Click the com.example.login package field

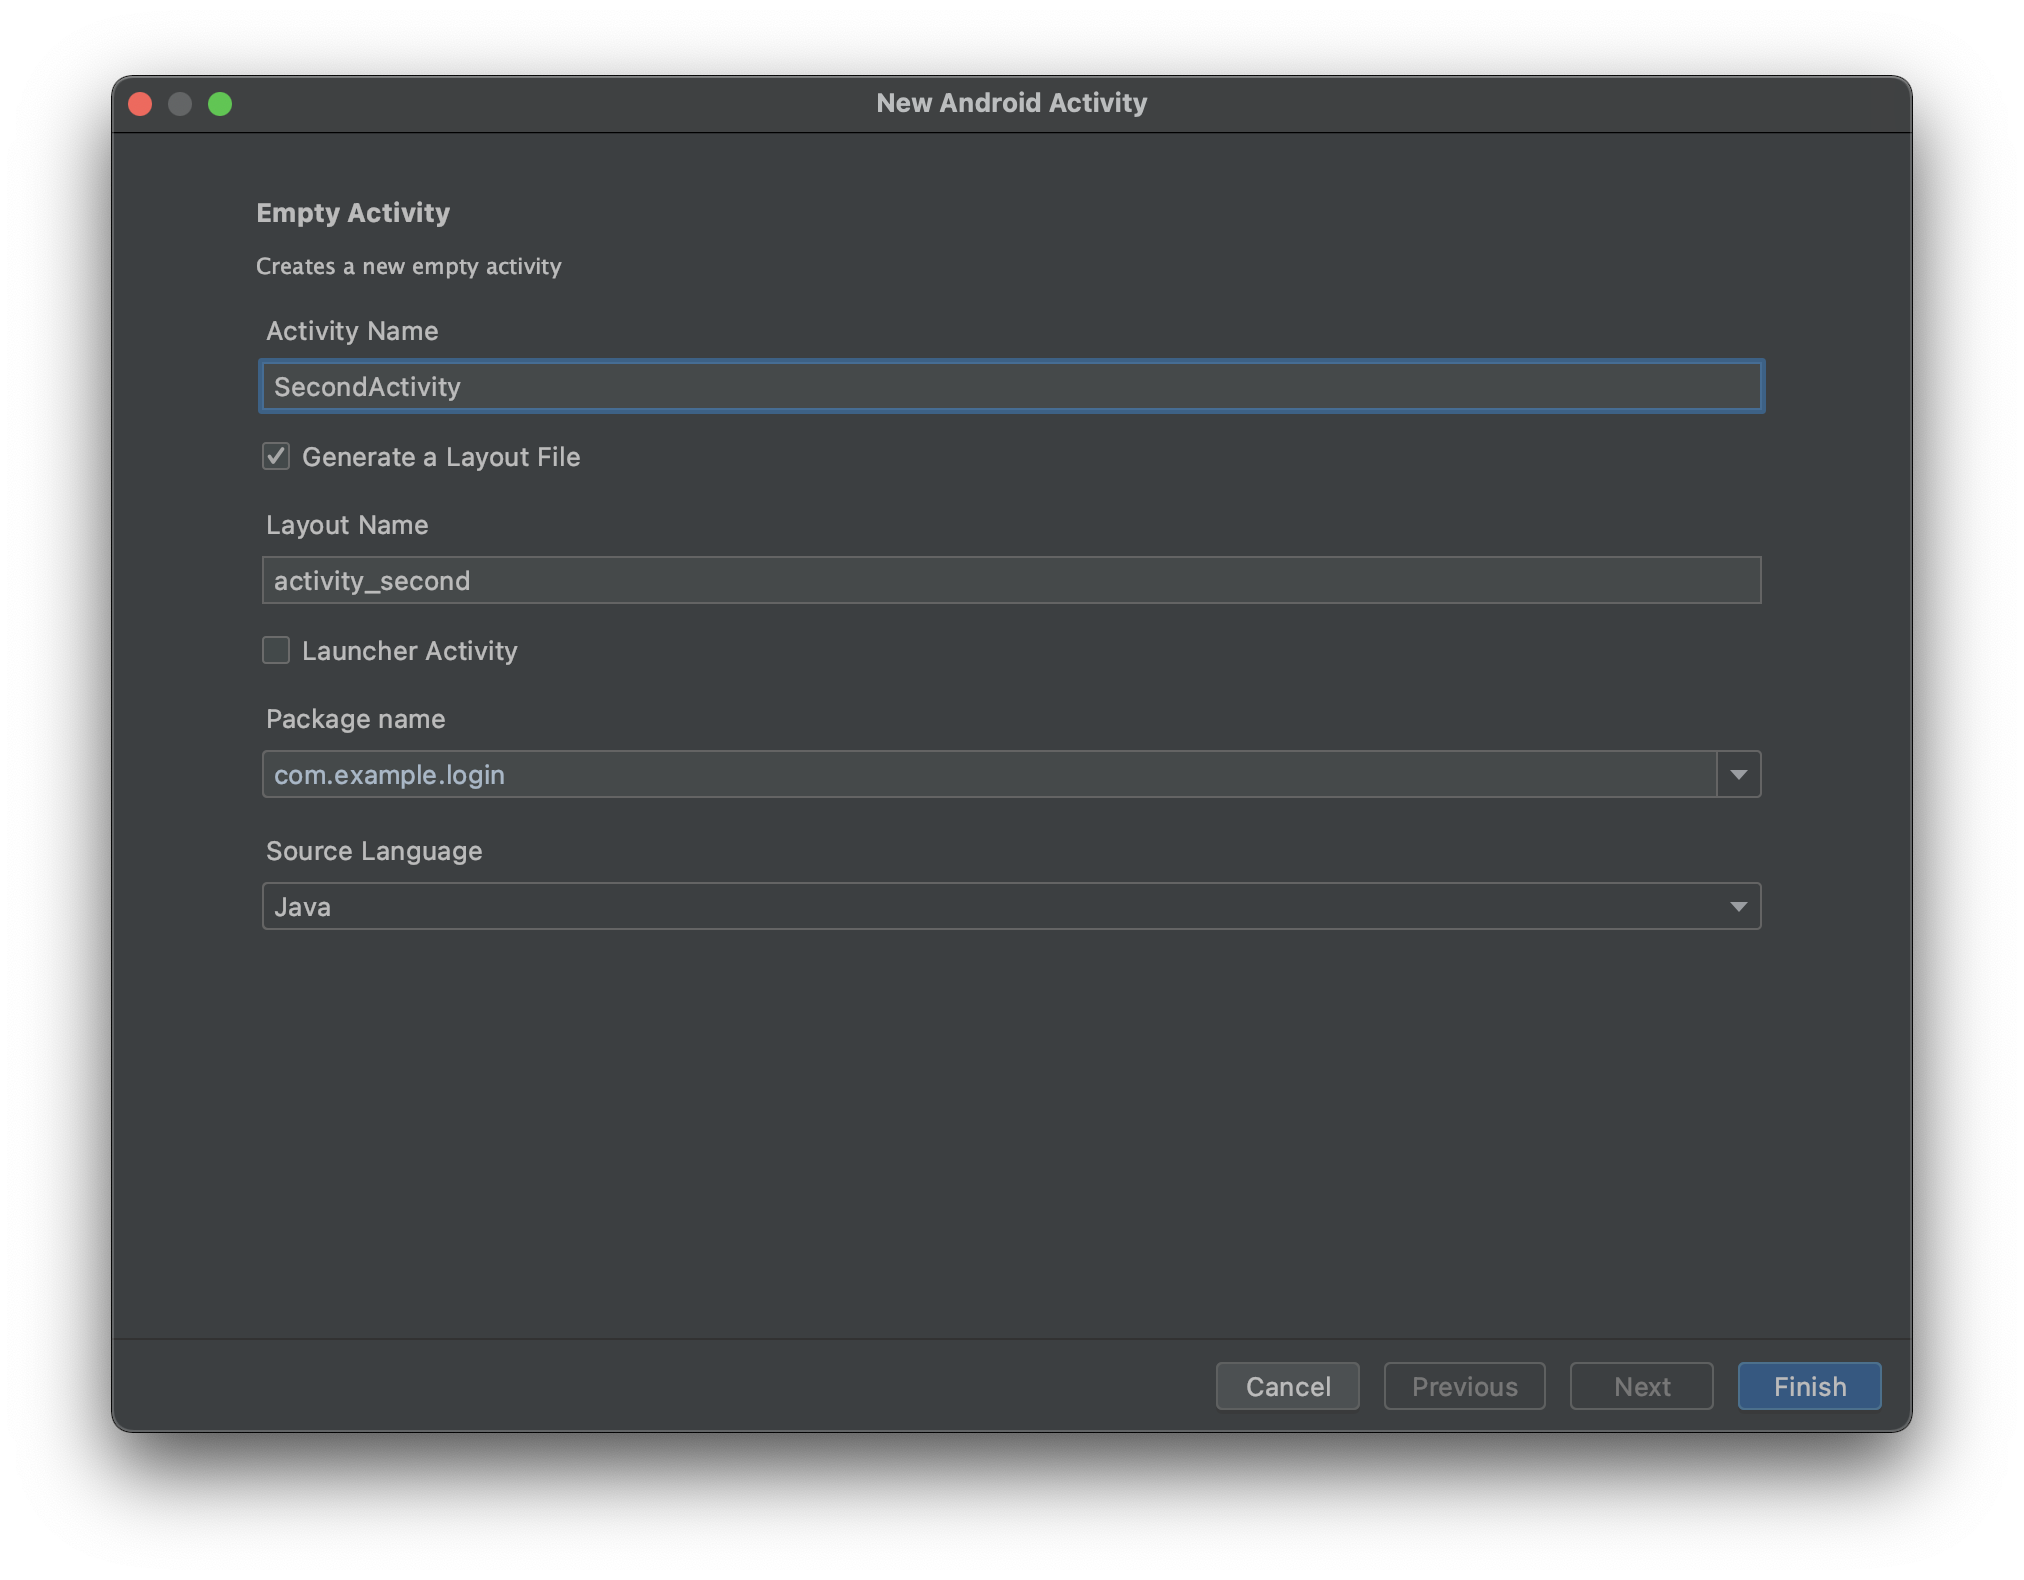[988, 775]
